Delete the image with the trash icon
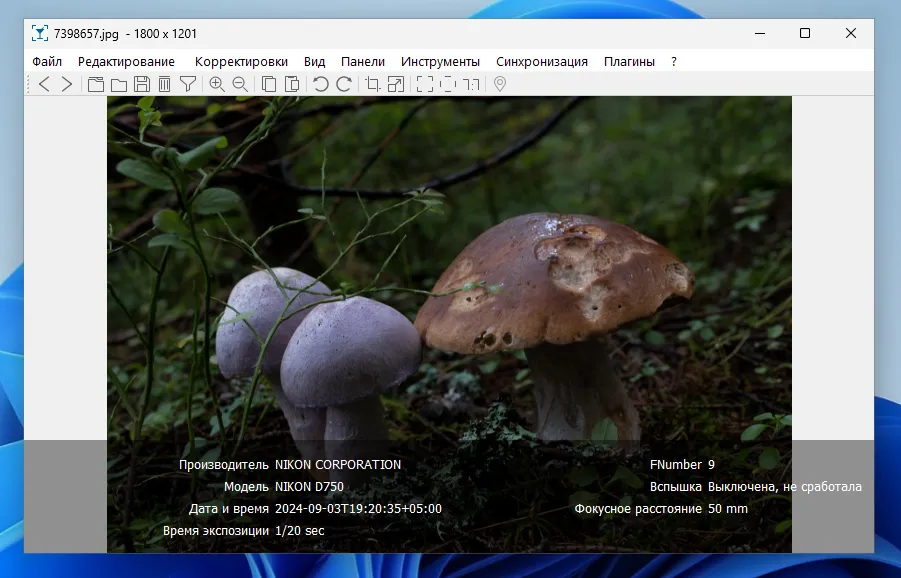This screenshot has height=578, width=901. [164, 84]
